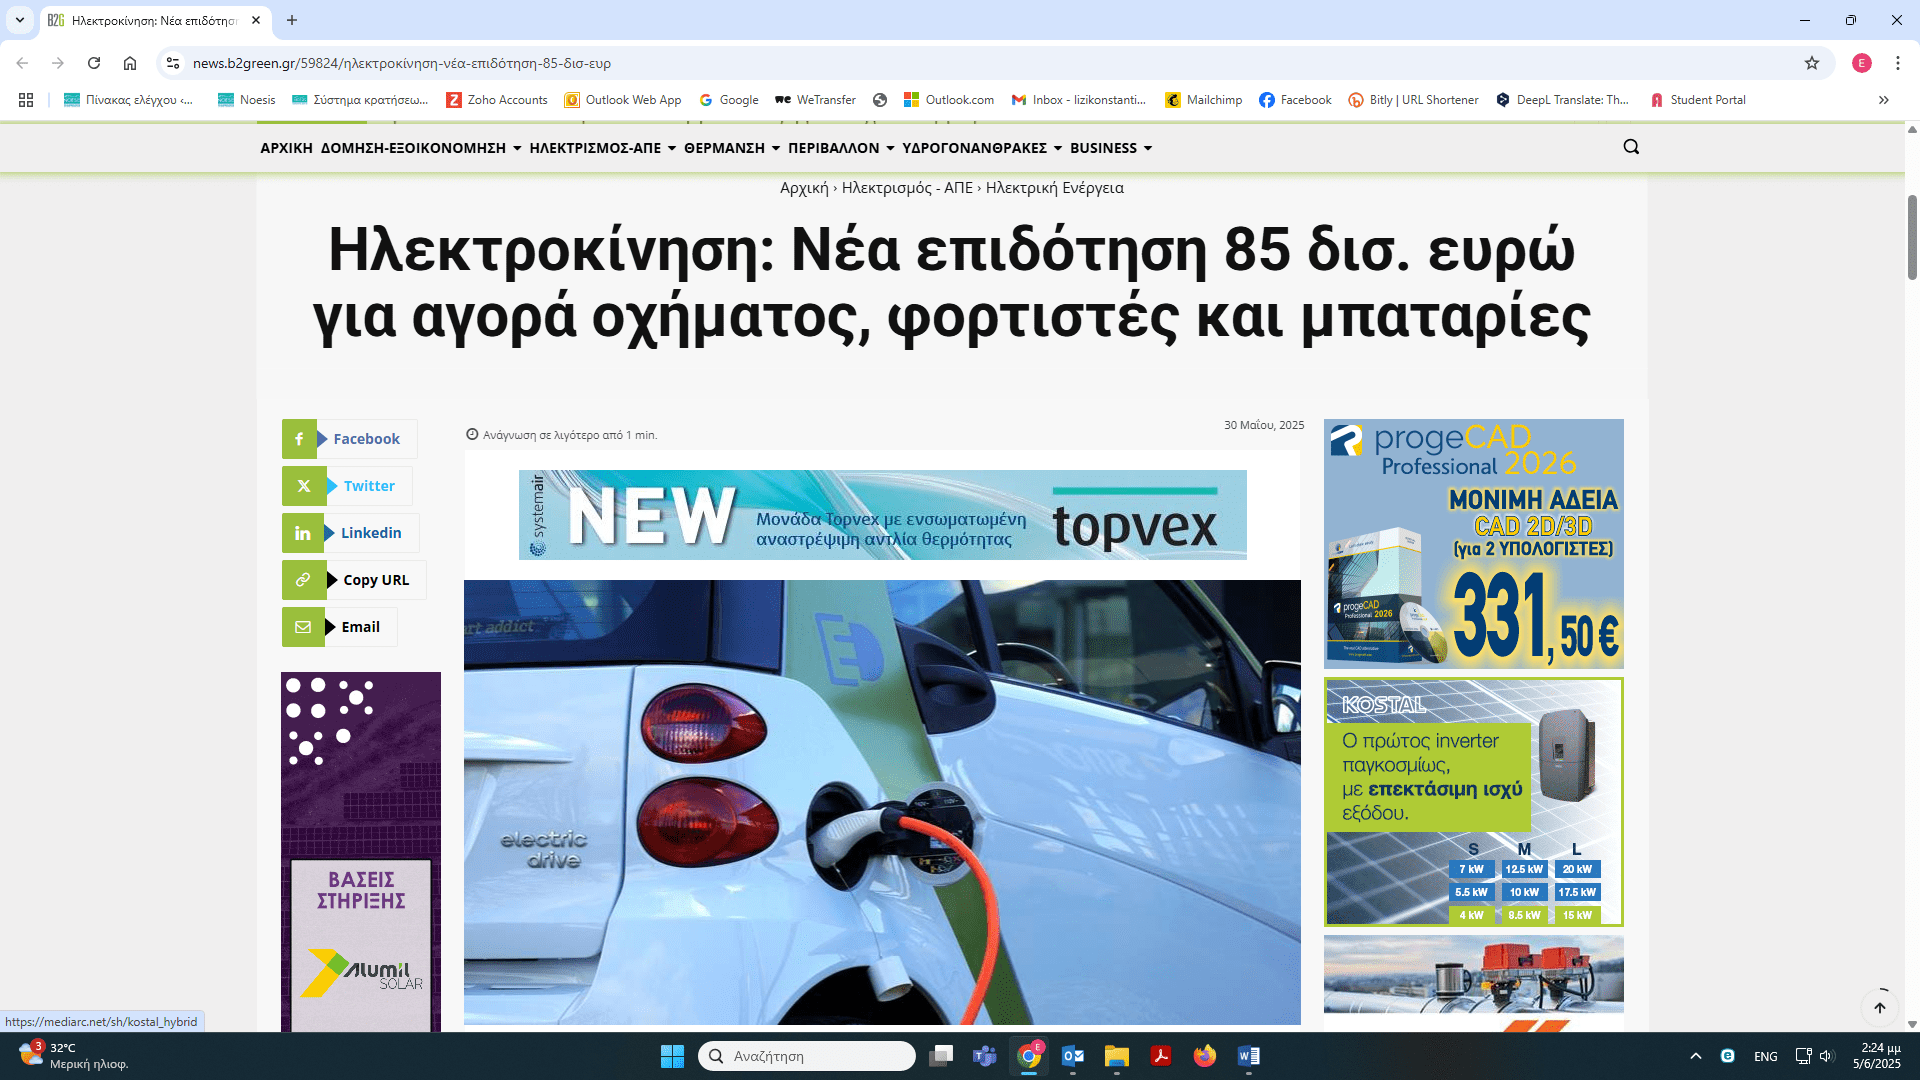Show more bookmarks with chevron
Viewport: 1920px width, 1080px height.
[1883, 100]
